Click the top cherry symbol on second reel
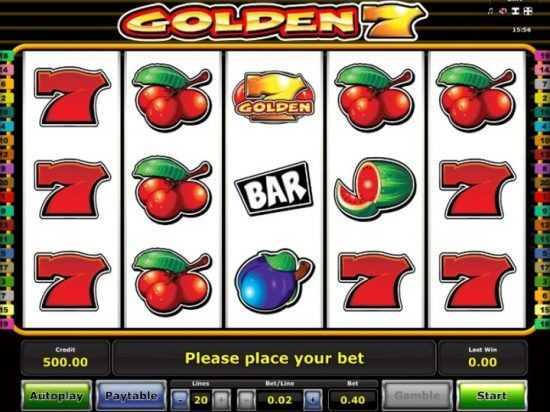The width and height of the screenshot is (550, 412). tap(172, 97)
